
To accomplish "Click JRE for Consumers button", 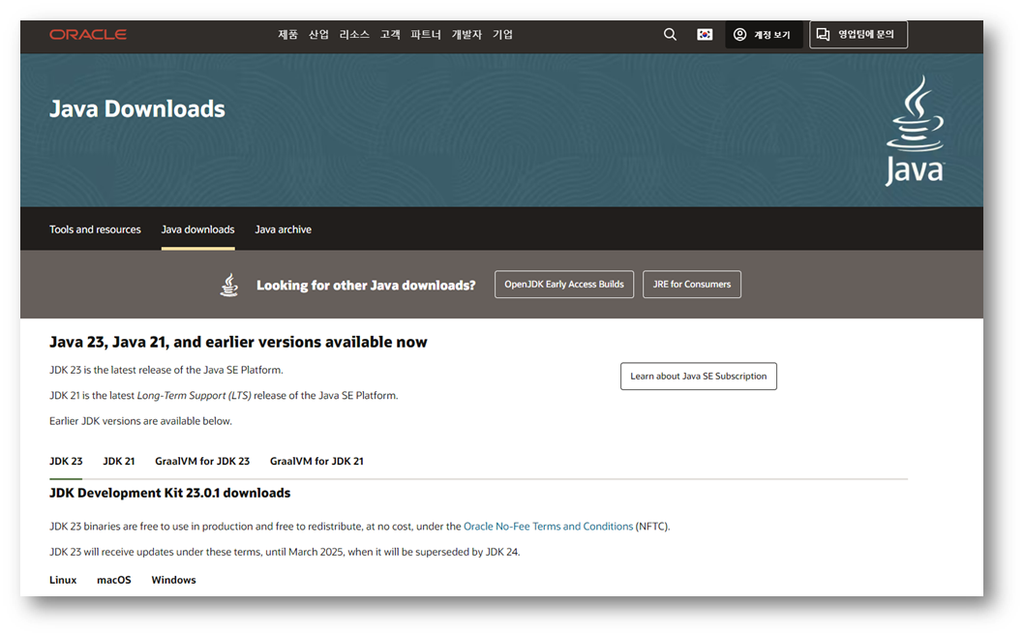I will pyautogui.click(x=692, y=284).
